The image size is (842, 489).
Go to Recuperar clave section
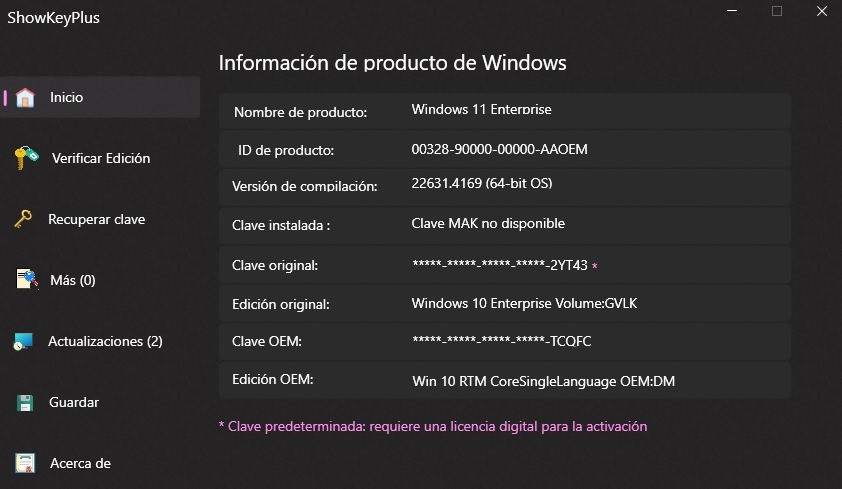97,220
